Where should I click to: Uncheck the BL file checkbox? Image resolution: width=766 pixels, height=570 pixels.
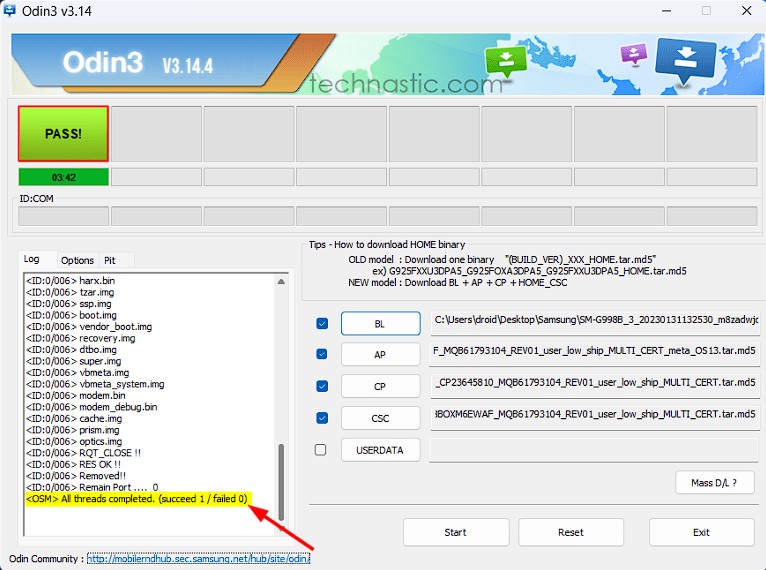[322, 323]
